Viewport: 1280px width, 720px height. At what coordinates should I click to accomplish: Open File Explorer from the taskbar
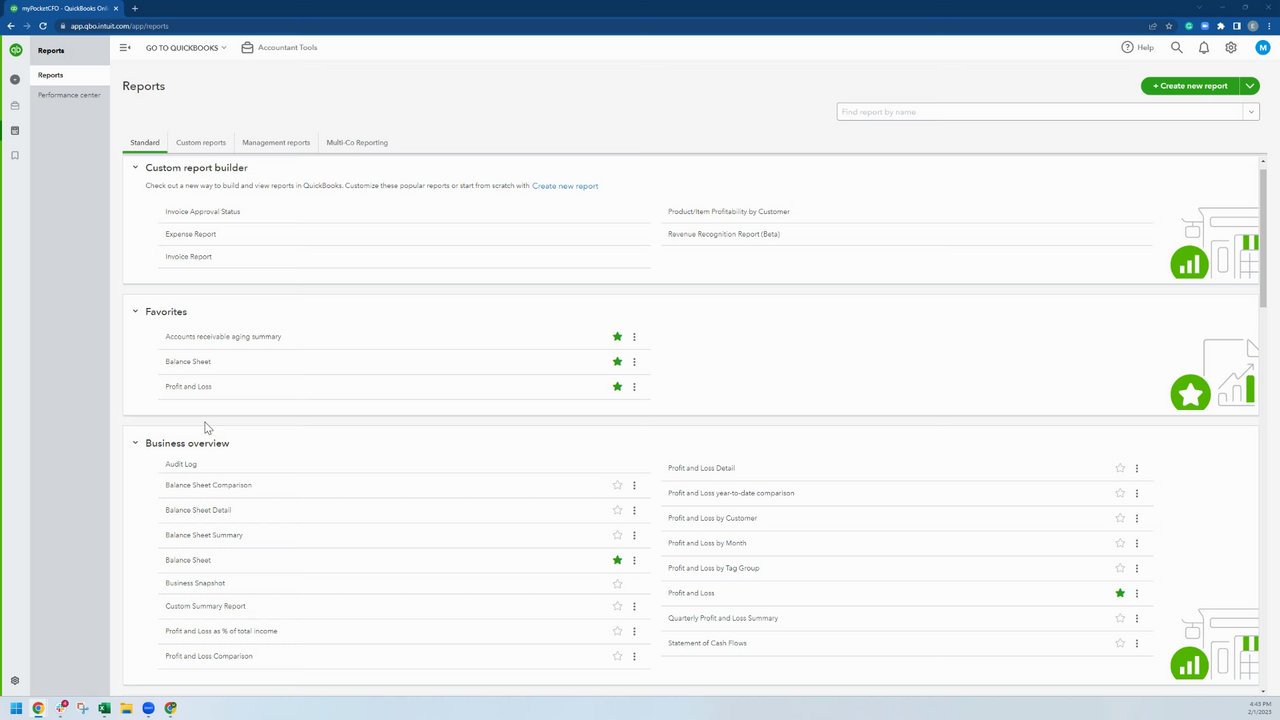(x=126, y=708)
